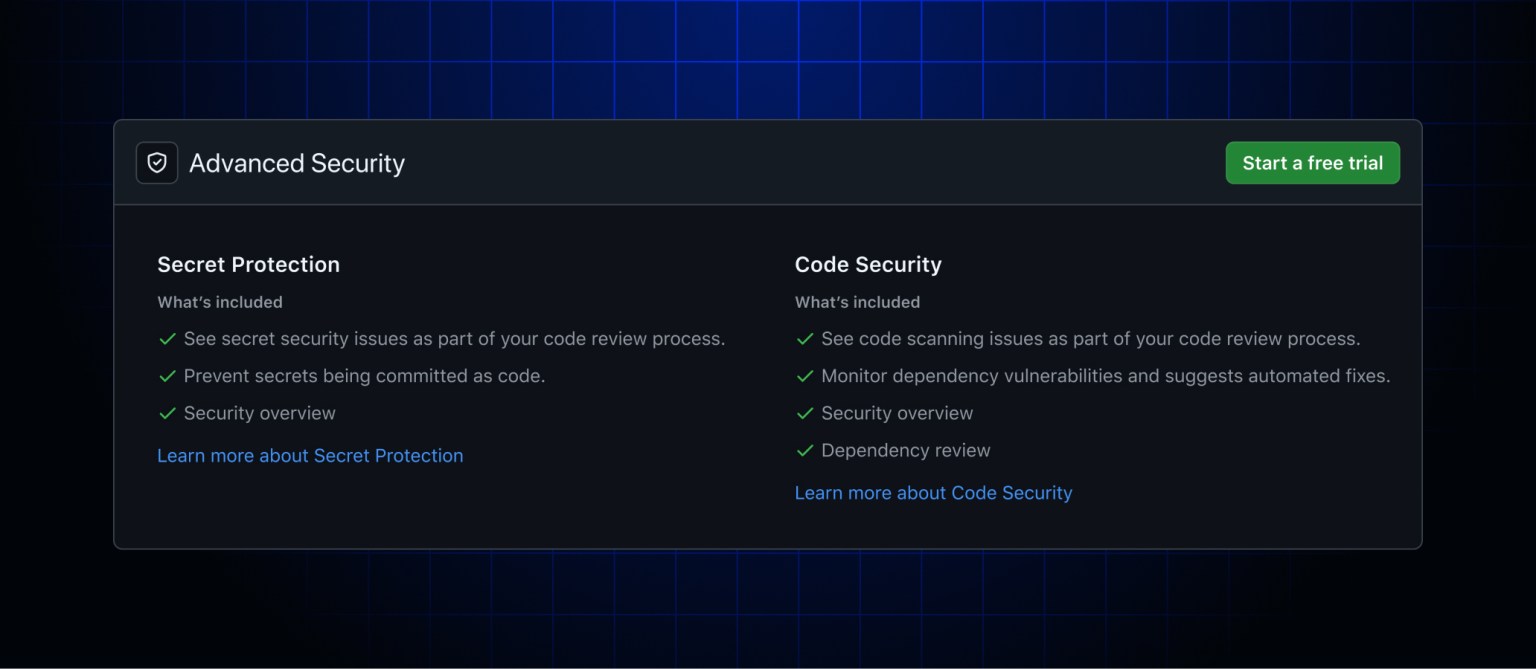1536x669 pixels.
Task: Click the checkmark beside Code Security's "Security overview"
Action: coord(805,413)
